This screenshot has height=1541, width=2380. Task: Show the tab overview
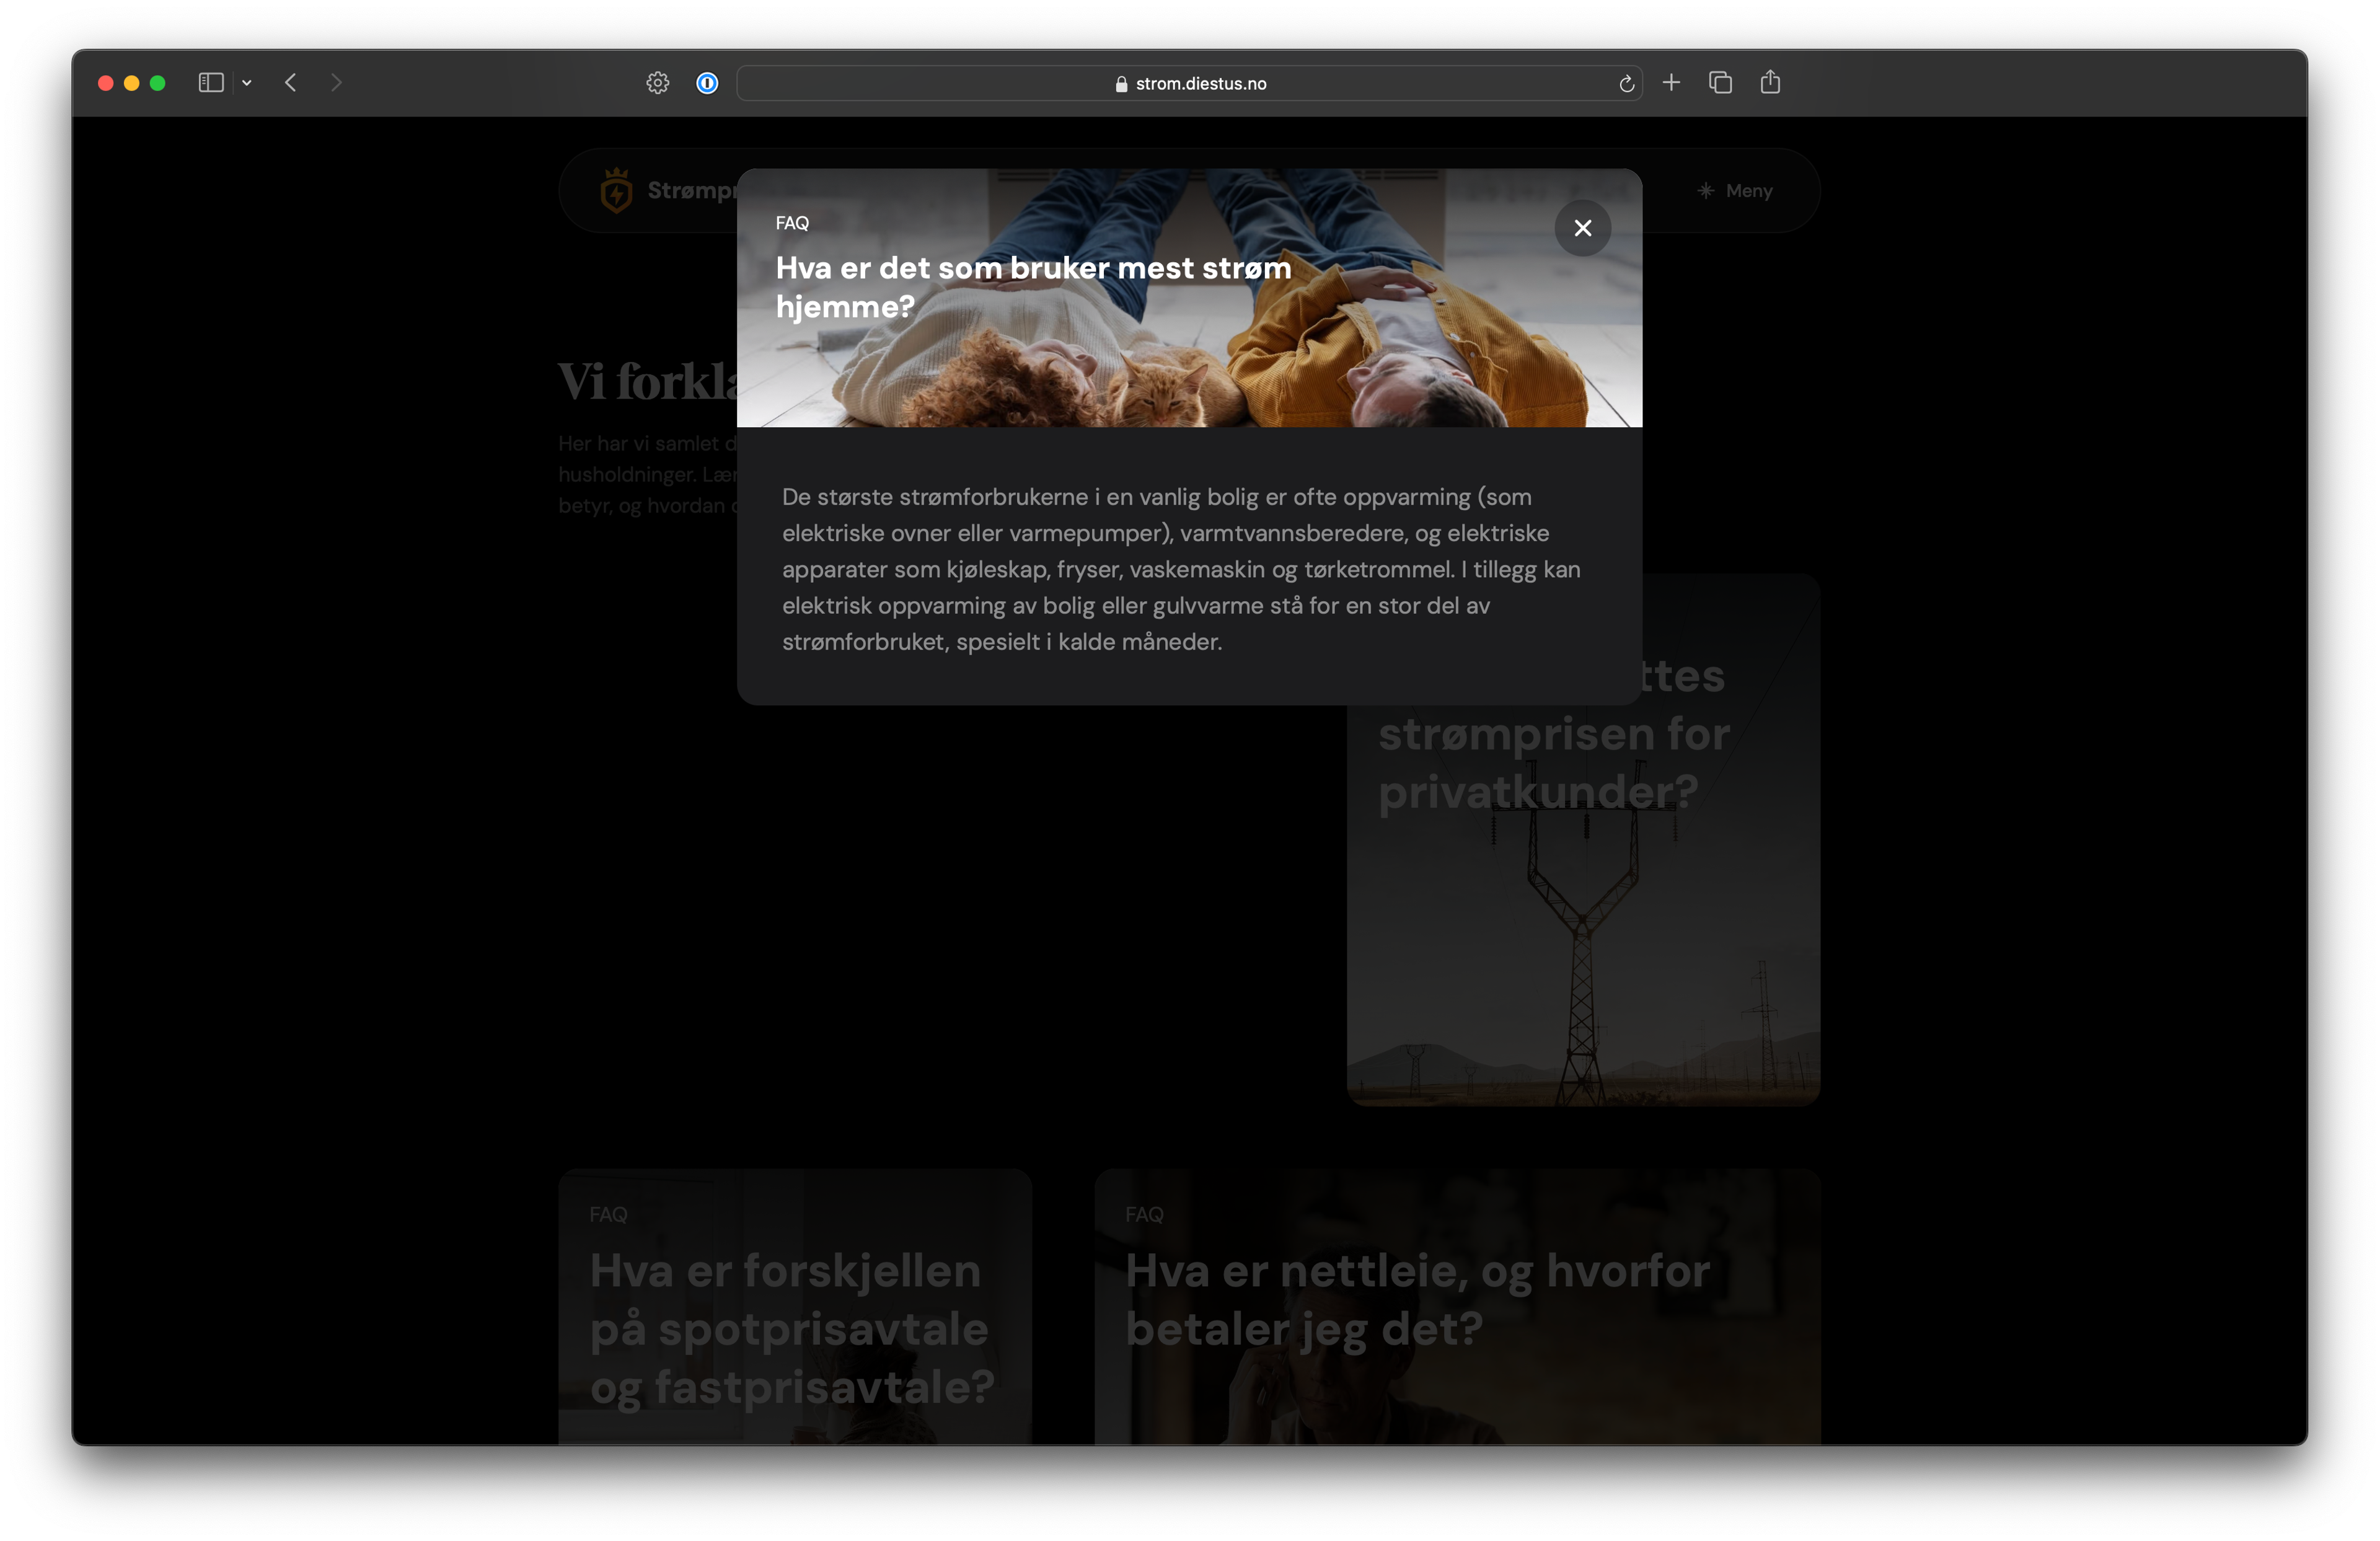1720,83
